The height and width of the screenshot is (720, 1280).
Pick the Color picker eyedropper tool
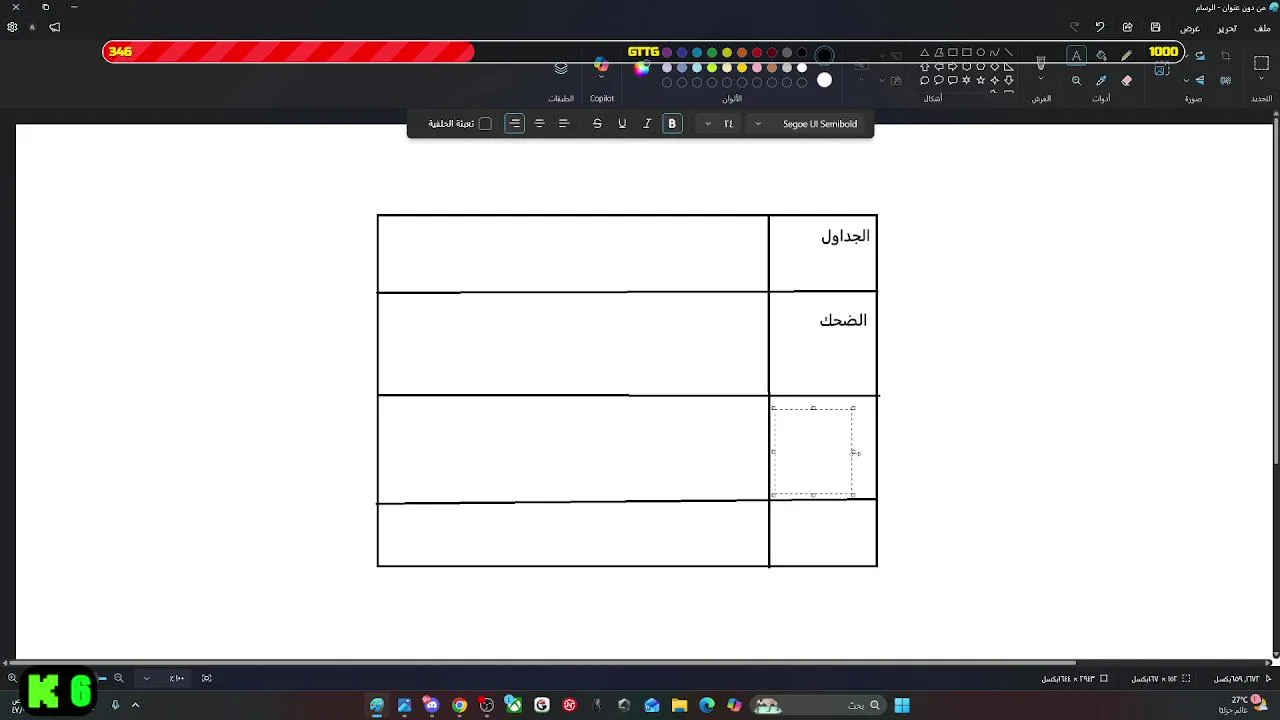click(1102, 81)
